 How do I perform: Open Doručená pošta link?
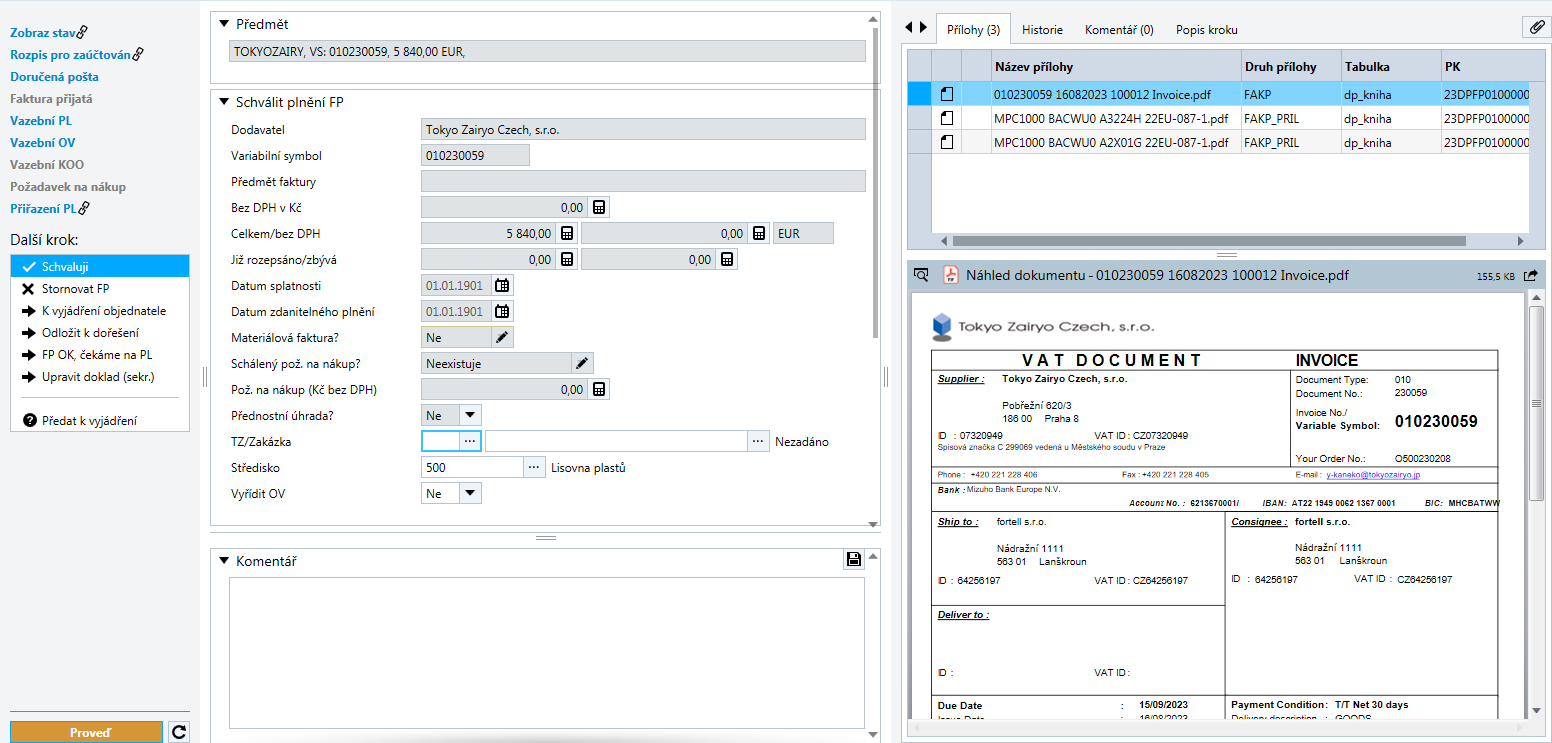coord(54,77)
